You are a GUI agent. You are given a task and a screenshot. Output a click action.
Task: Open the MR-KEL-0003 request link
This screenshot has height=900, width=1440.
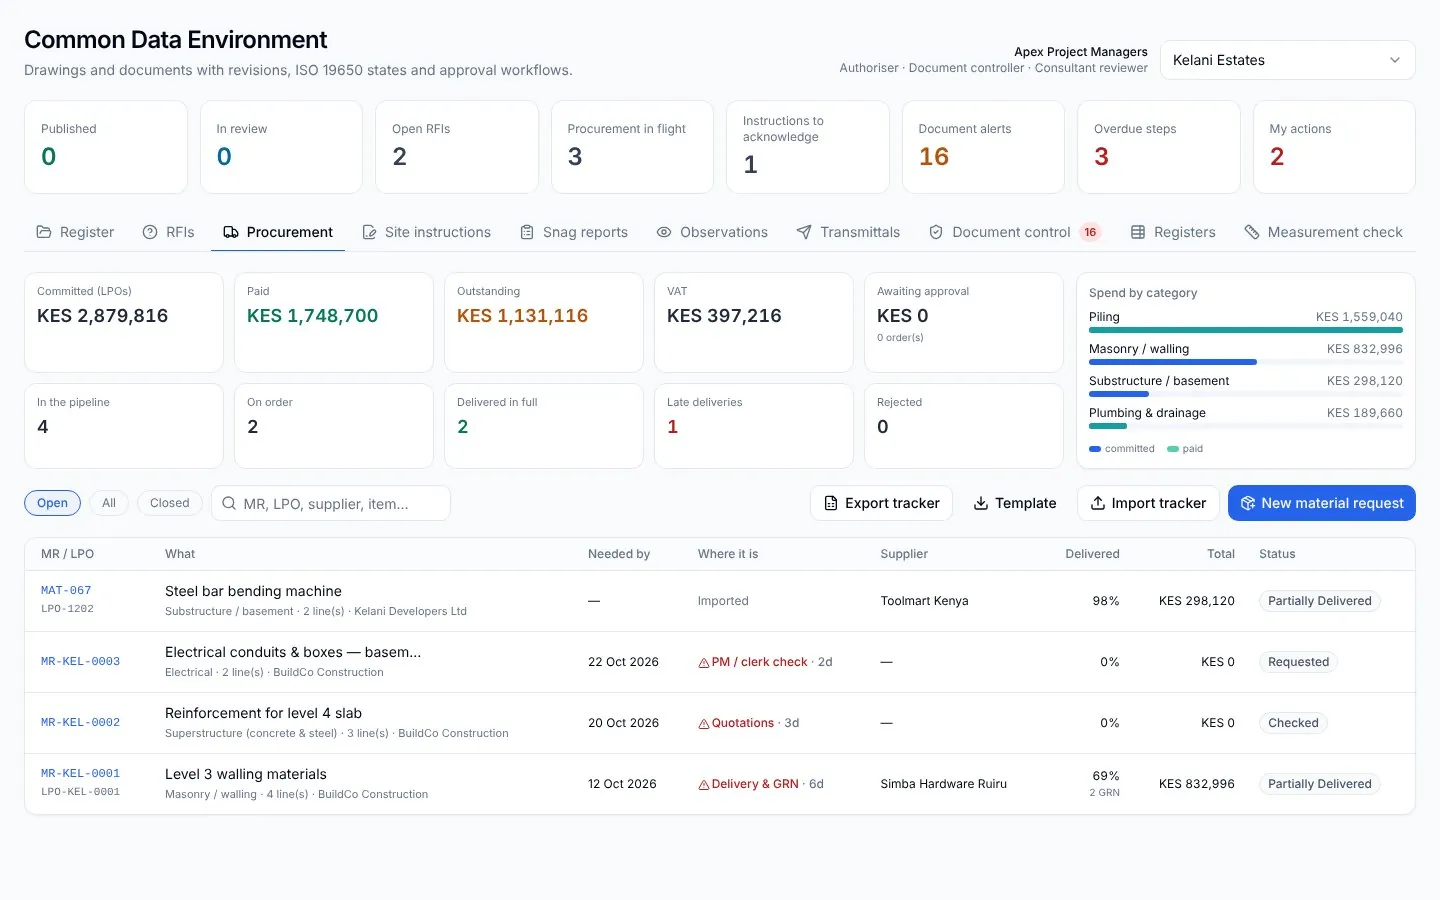coord(80,662)
